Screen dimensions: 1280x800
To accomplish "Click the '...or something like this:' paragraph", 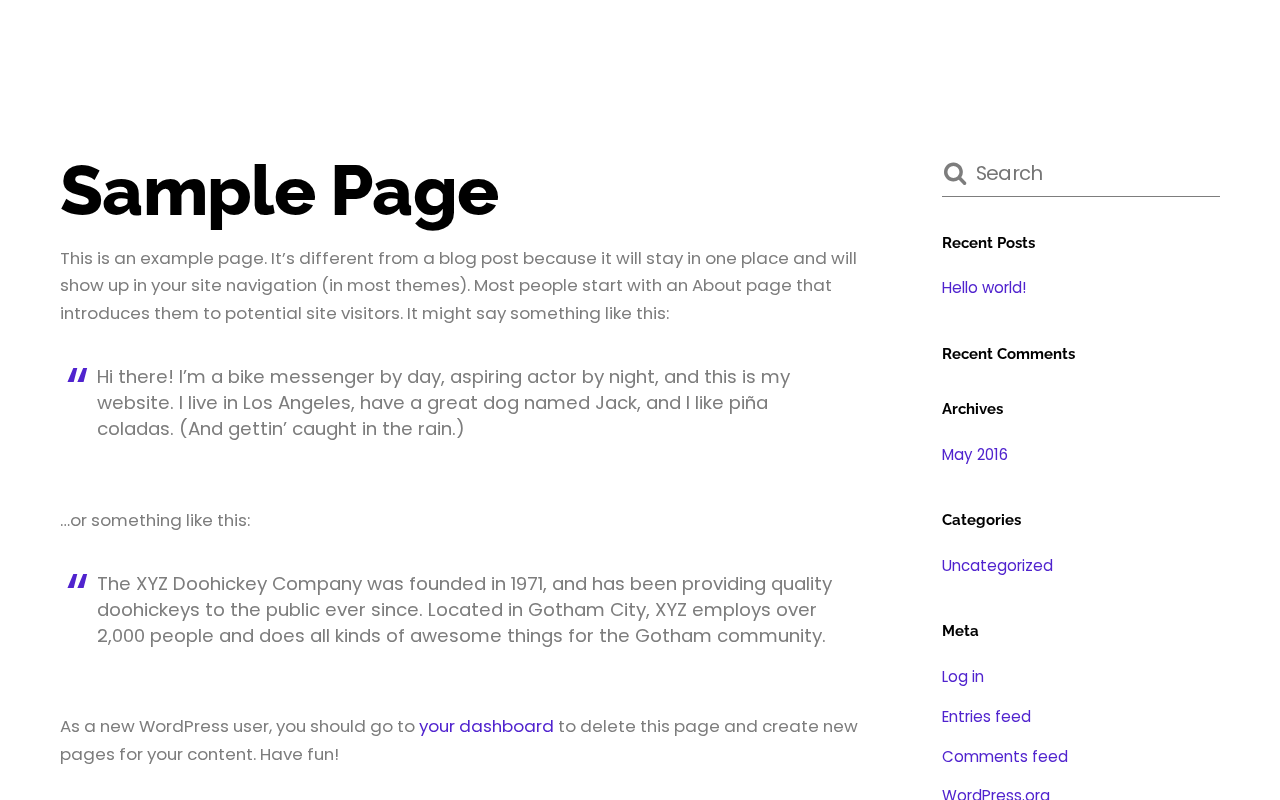I will (155, 521).
